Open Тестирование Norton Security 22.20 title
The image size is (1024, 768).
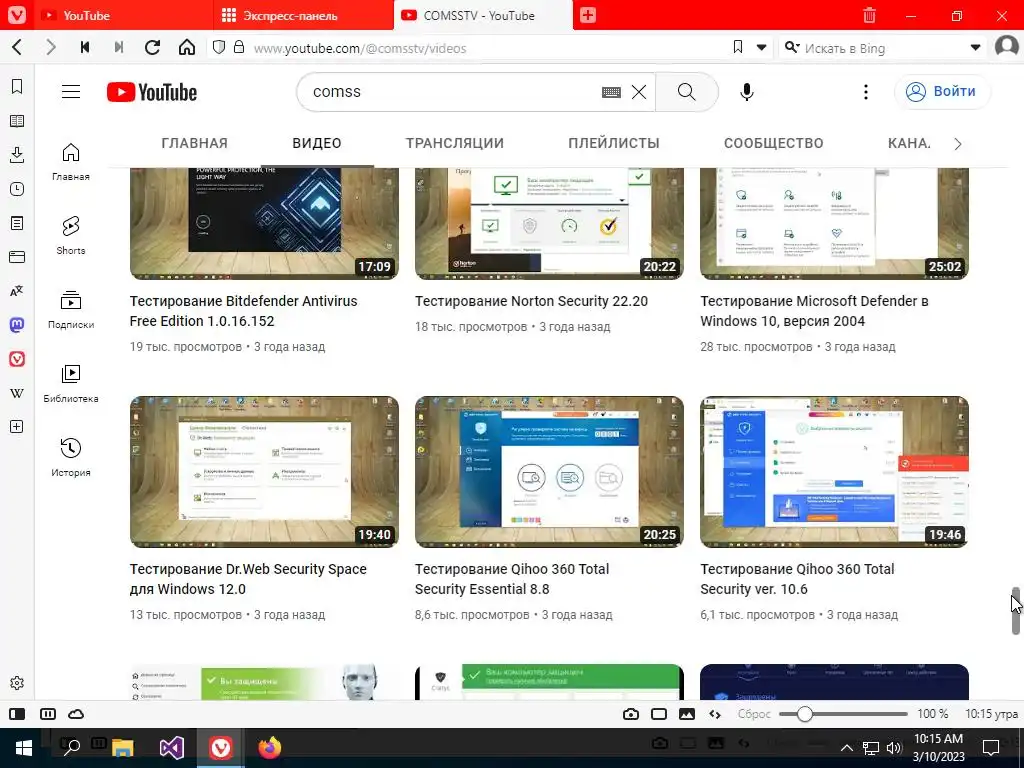click(531, 301)
